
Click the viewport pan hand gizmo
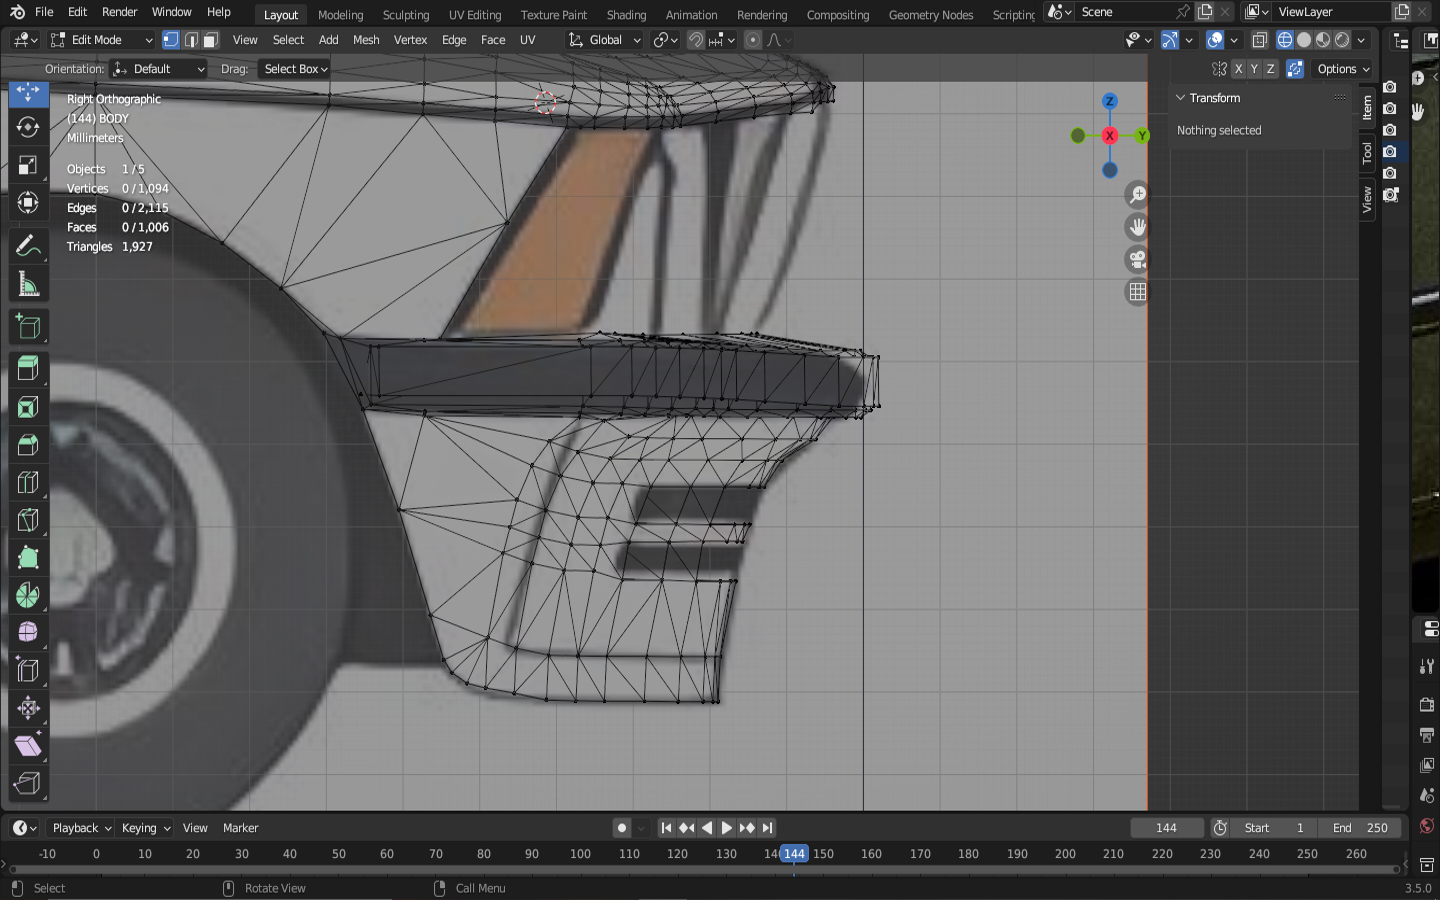point(1138,227)
